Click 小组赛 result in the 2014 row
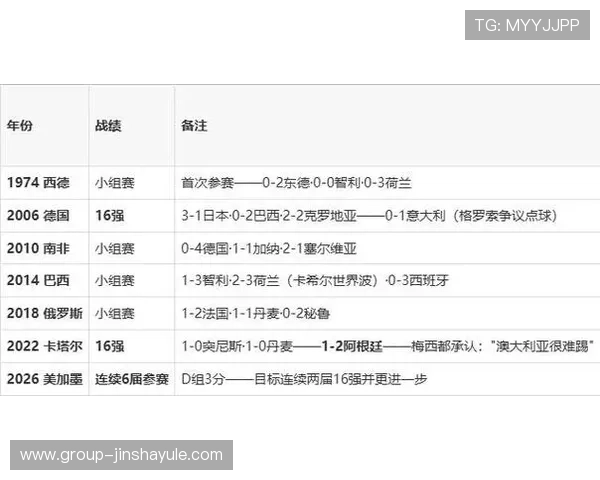This screenshot has height=480, width=600. (x=115, y=281)
